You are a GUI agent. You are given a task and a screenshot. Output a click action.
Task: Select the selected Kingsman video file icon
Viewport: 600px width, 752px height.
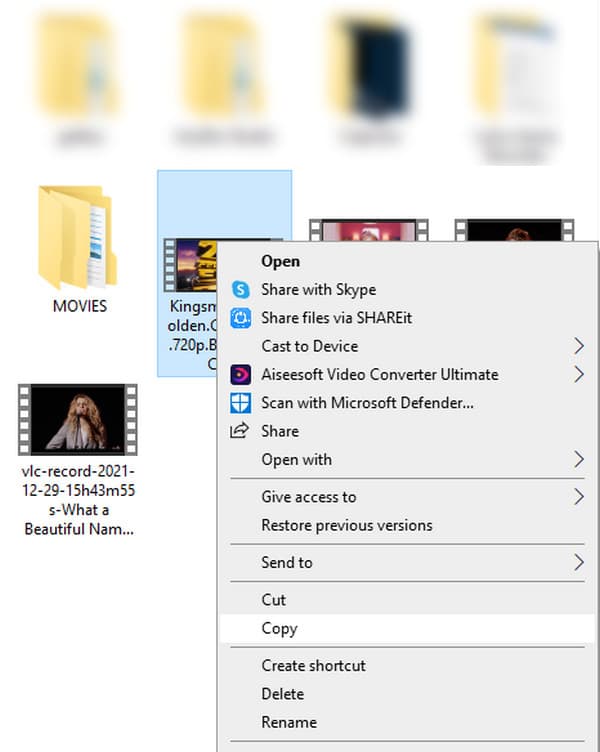[x=188, y=265]
